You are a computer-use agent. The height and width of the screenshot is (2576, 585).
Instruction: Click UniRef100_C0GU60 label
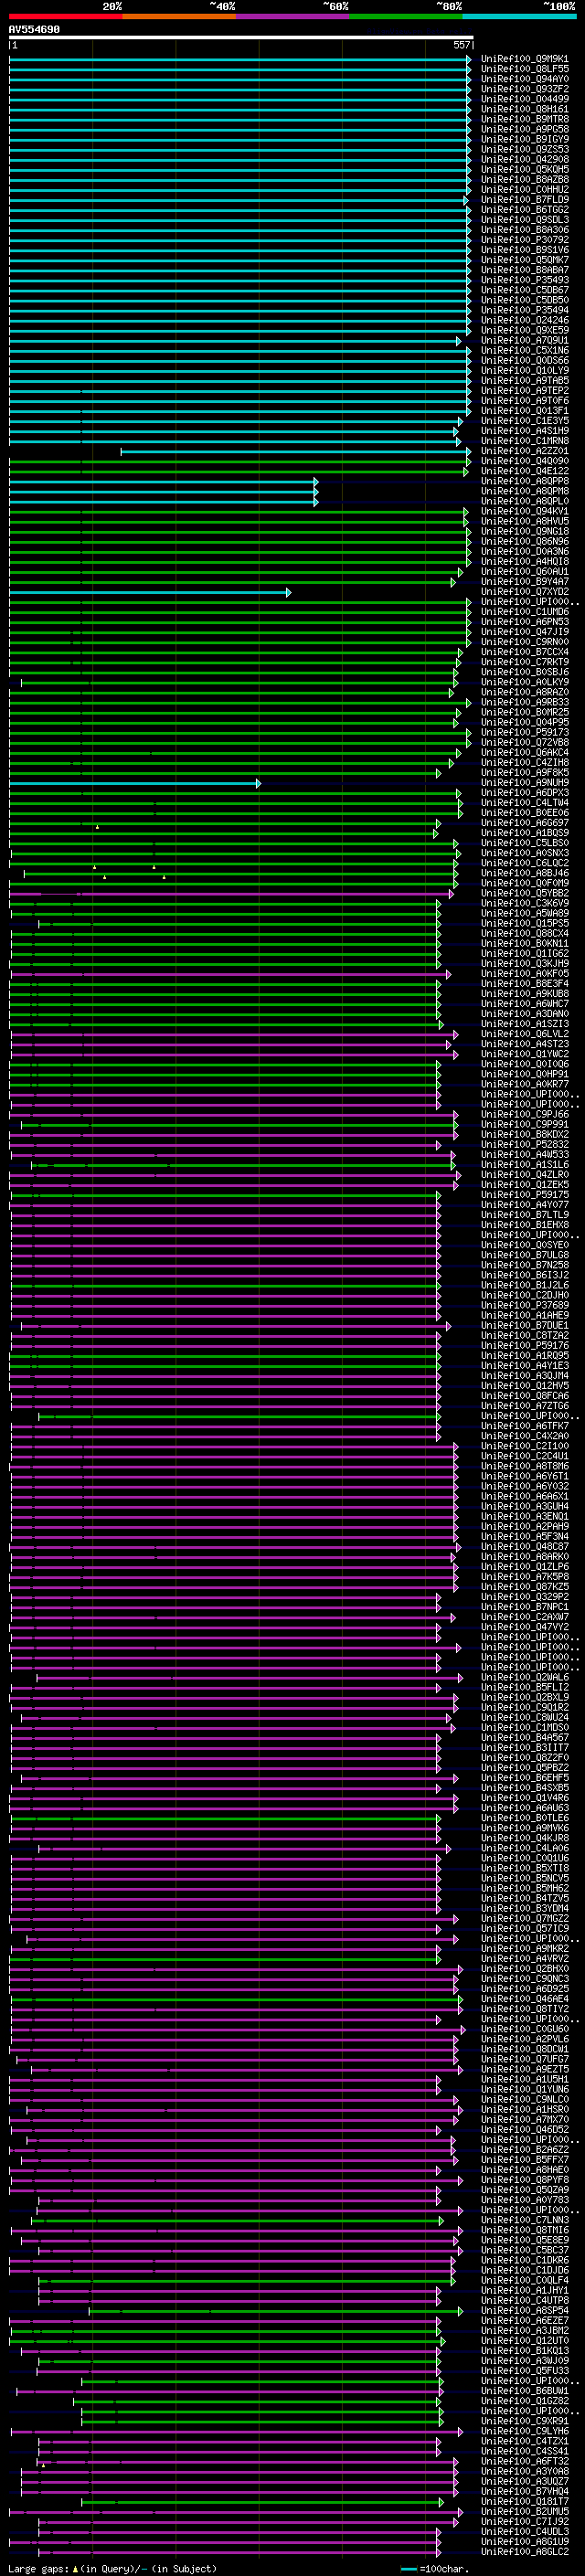coord(524,2029)
